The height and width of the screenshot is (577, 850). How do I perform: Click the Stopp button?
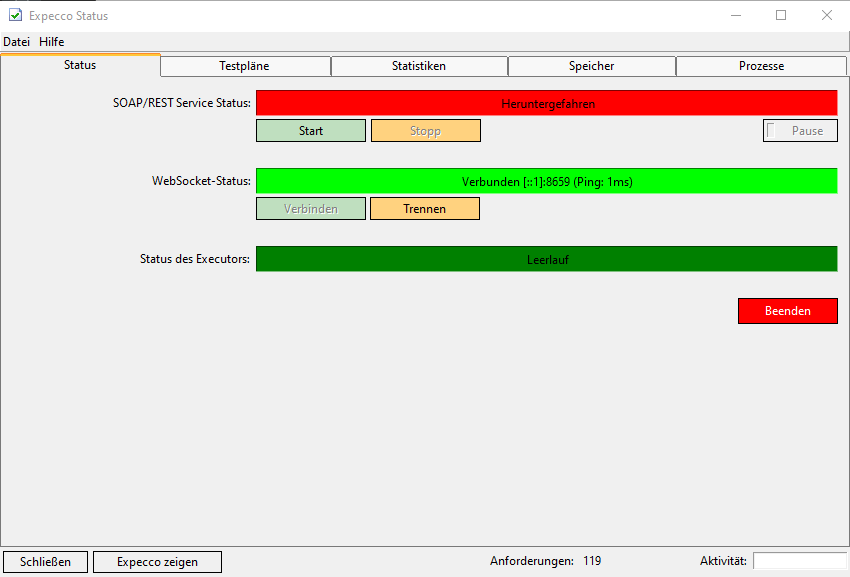(x=425, y=131)
